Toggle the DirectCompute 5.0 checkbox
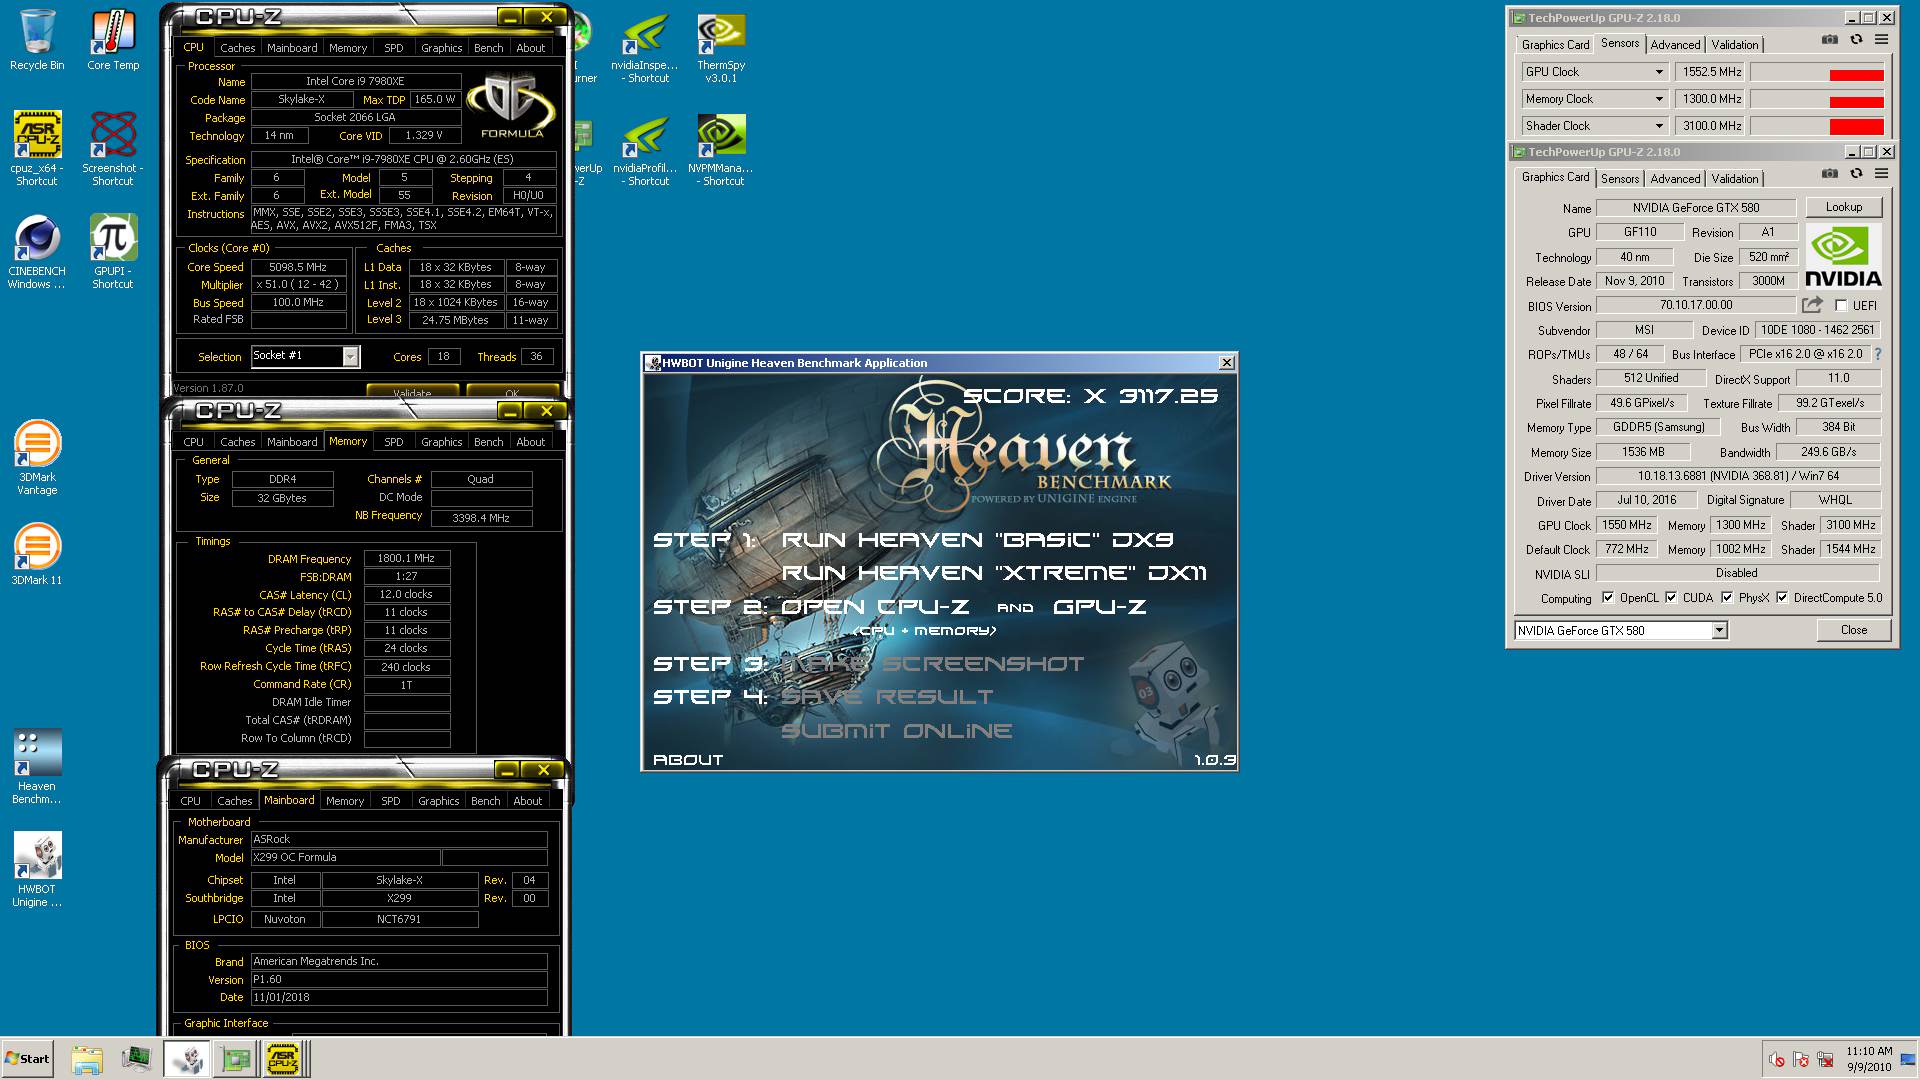 click(1782, 598)
